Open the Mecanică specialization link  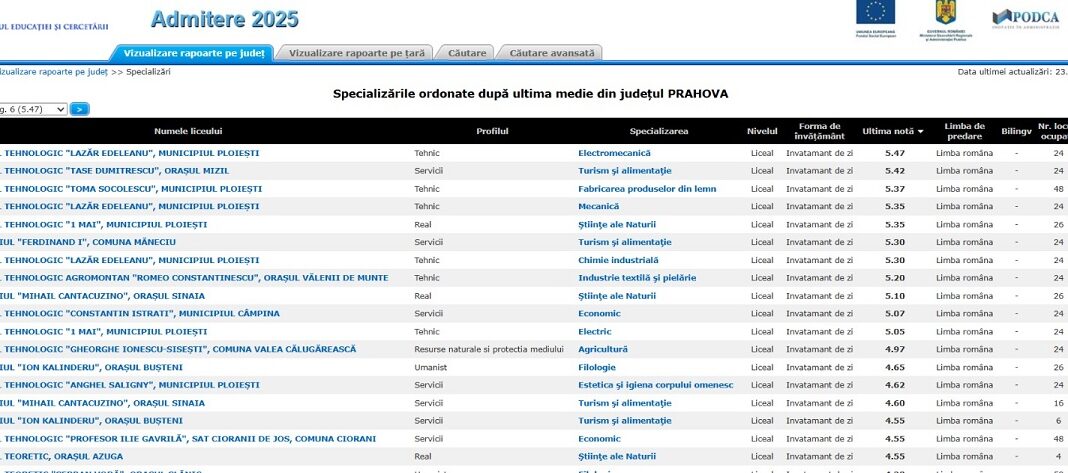point(599,207)
